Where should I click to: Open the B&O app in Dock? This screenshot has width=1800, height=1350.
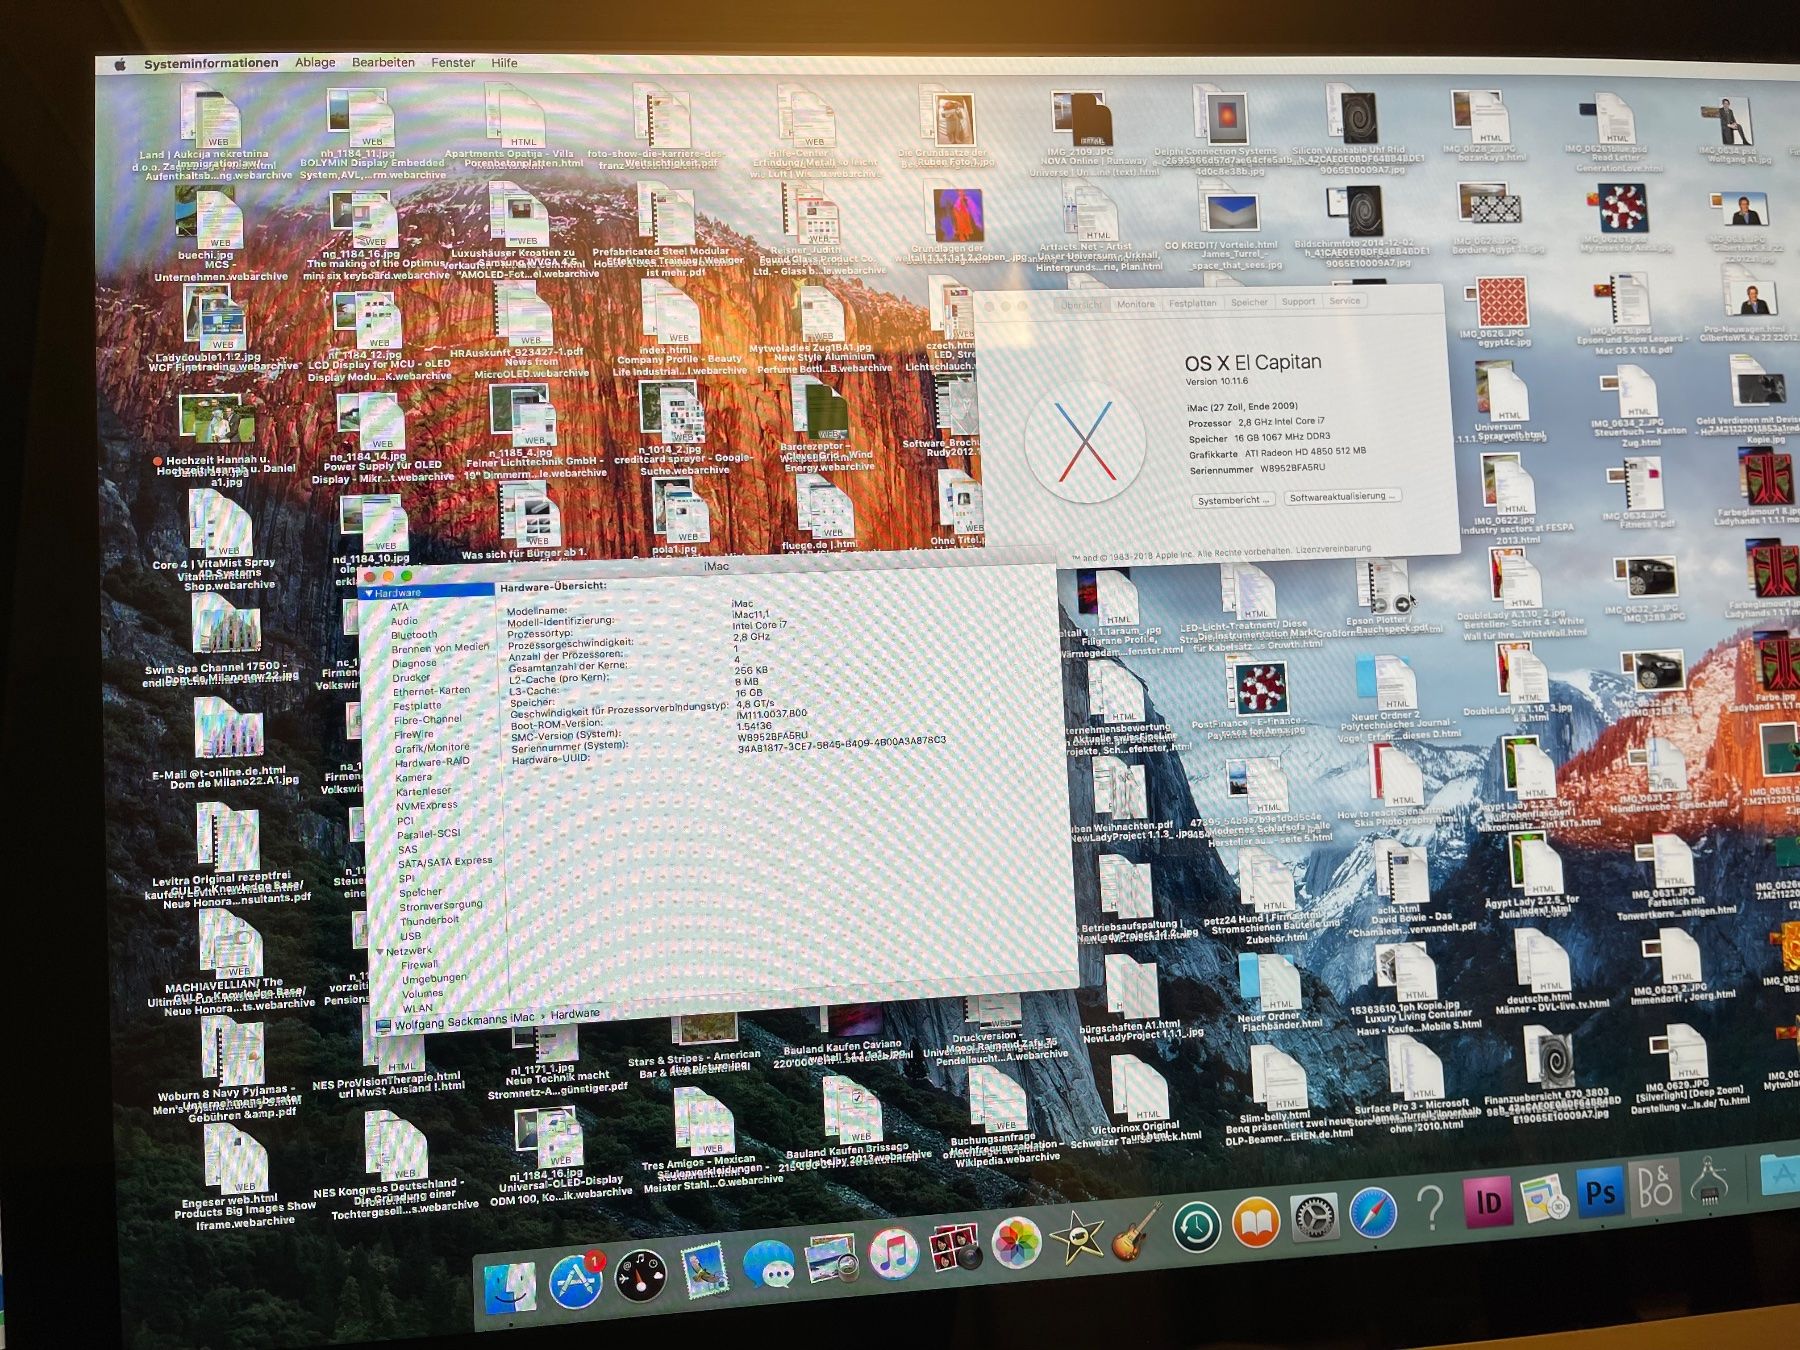[x=1655, y=1188]
